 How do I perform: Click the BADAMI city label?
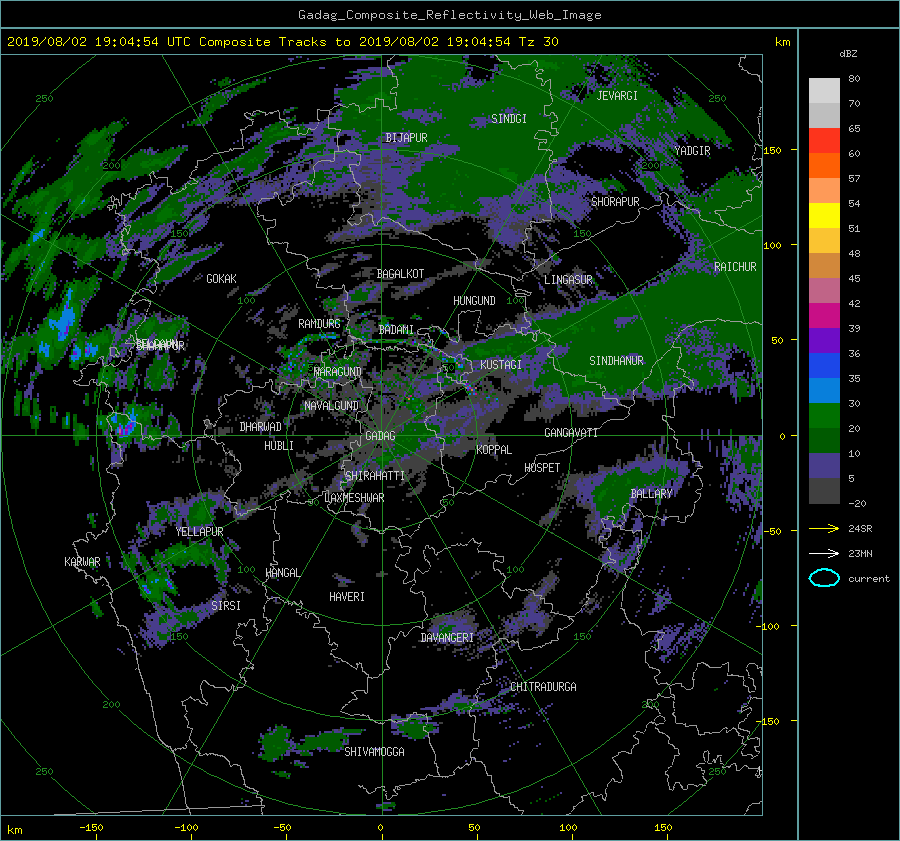(x=396, y=330)
